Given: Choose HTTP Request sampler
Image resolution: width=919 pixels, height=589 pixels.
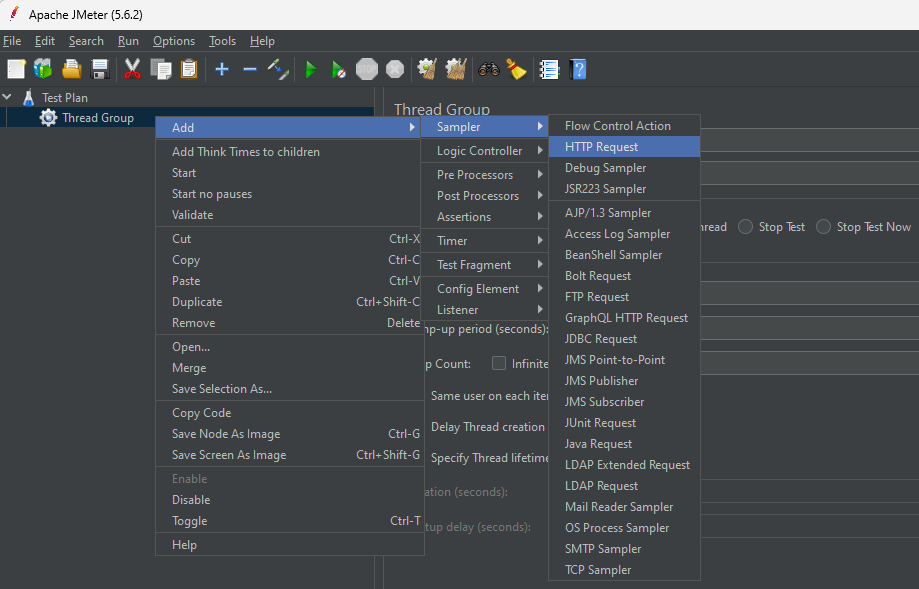Looking at the screenshot, I should pyautogui.click(x=624, y=147).
